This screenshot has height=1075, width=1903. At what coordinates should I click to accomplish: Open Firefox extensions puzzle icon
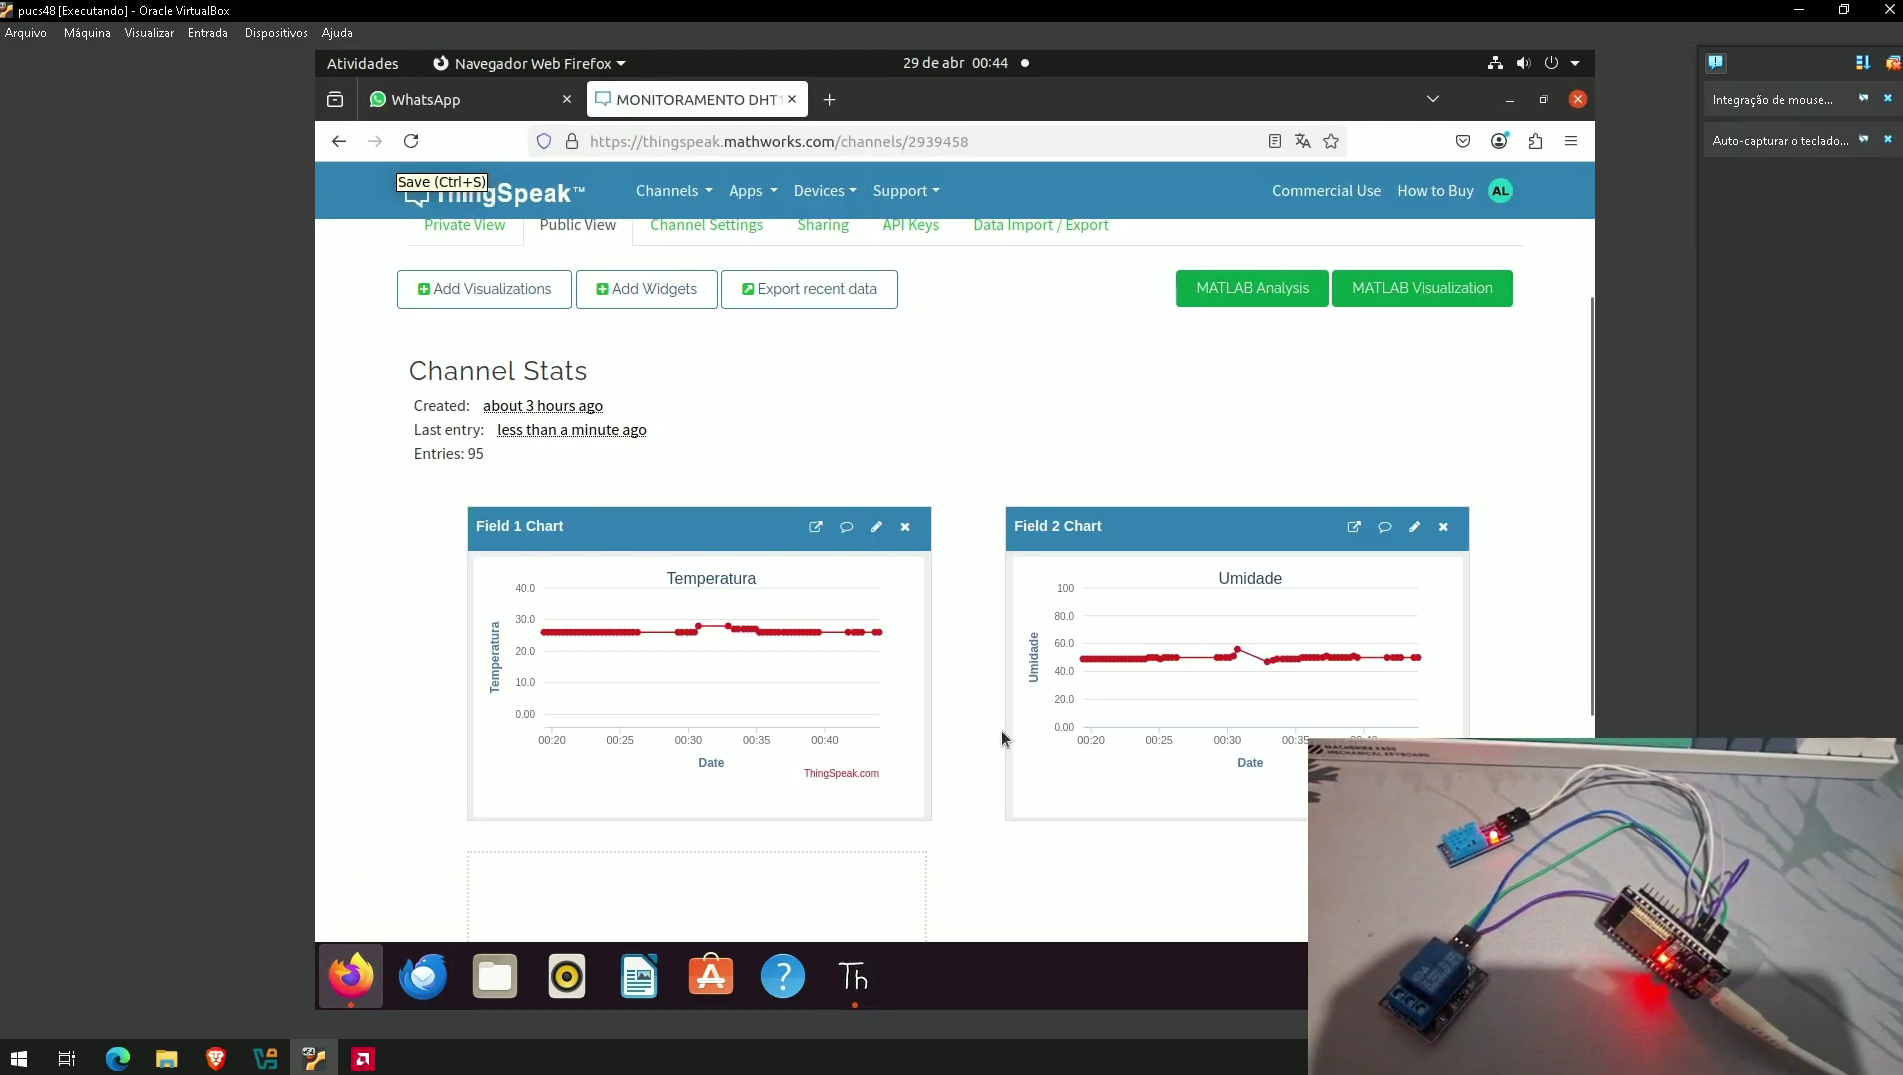tap(1535, 141)
